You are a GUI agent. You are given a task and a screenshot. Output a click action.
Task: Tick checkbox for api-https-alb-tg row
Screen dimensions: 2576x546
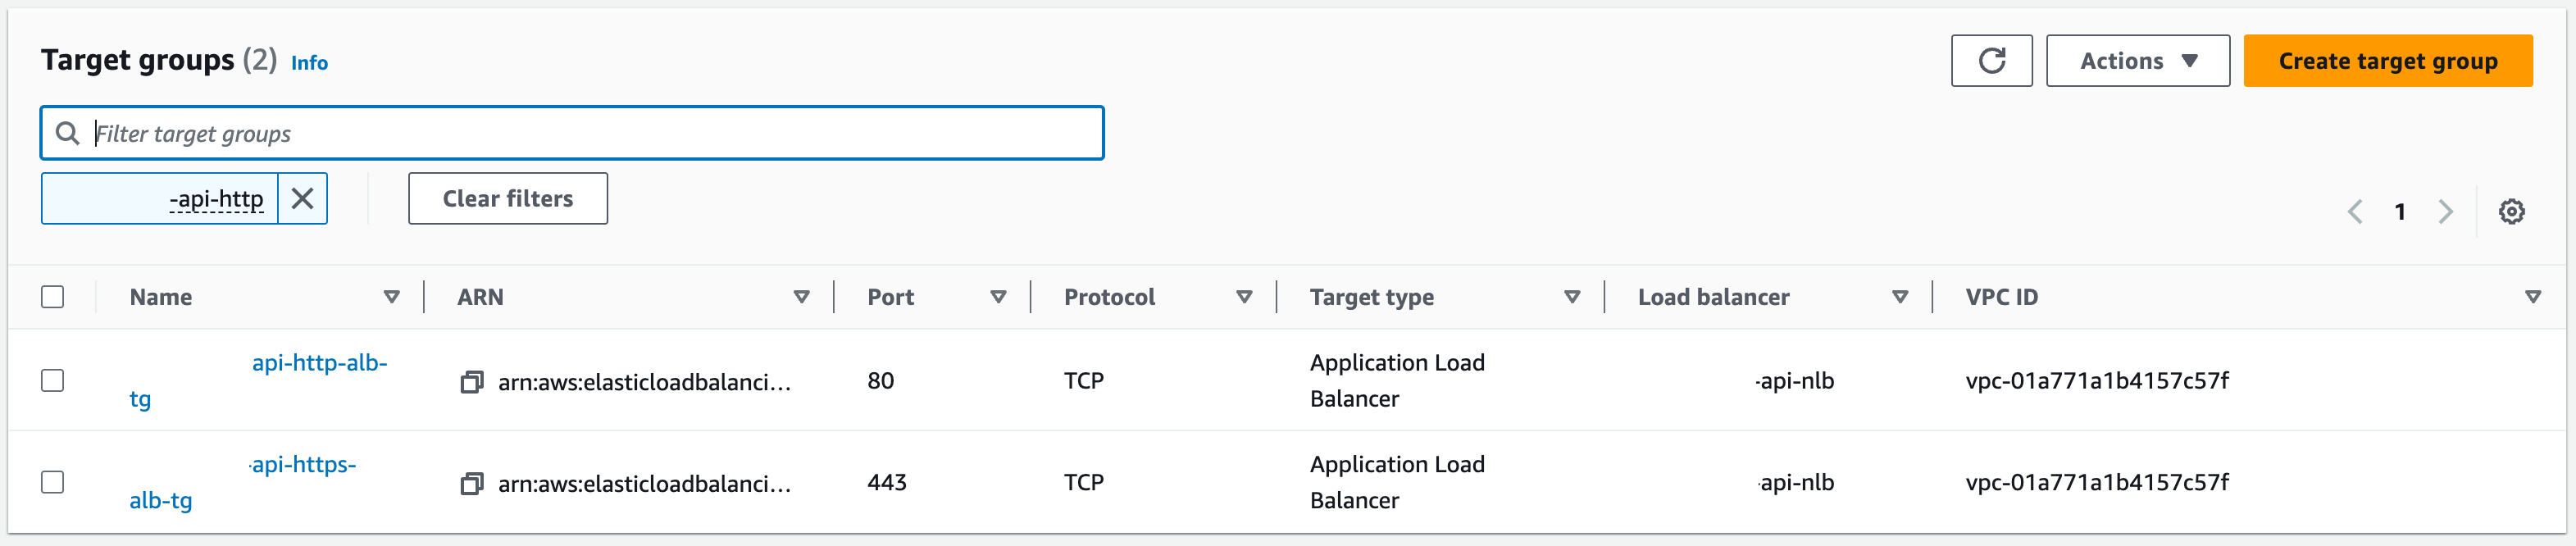(53, 483)
